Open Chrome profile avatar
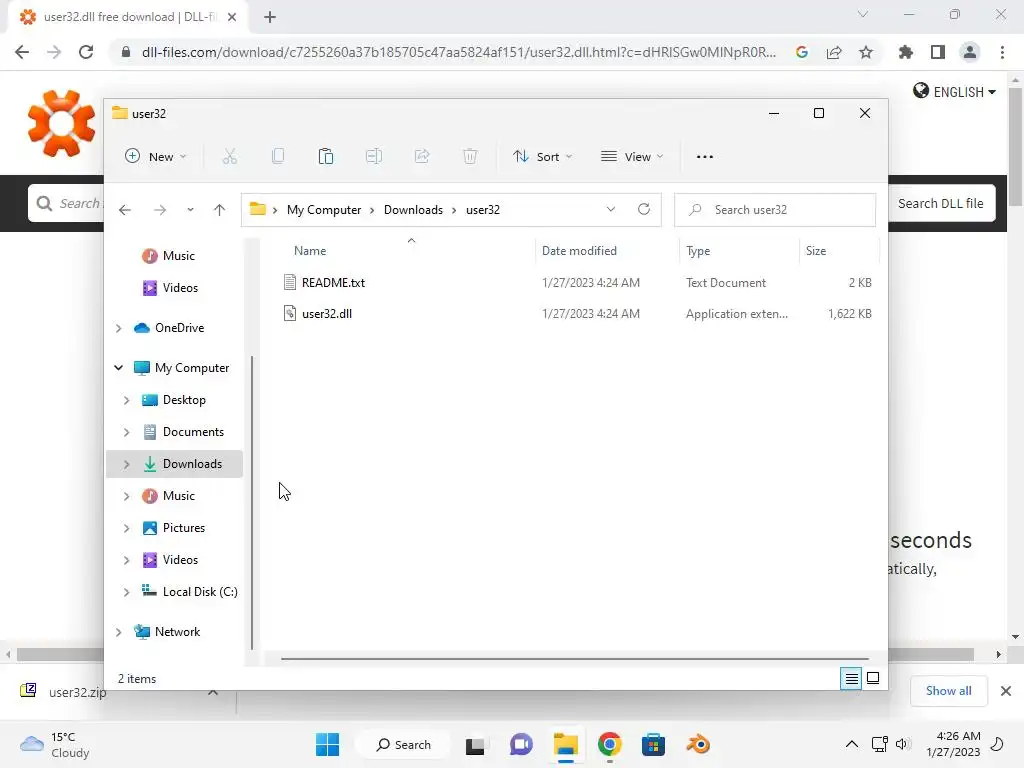This screenshot has width=1024, height=768. point(970,52)
